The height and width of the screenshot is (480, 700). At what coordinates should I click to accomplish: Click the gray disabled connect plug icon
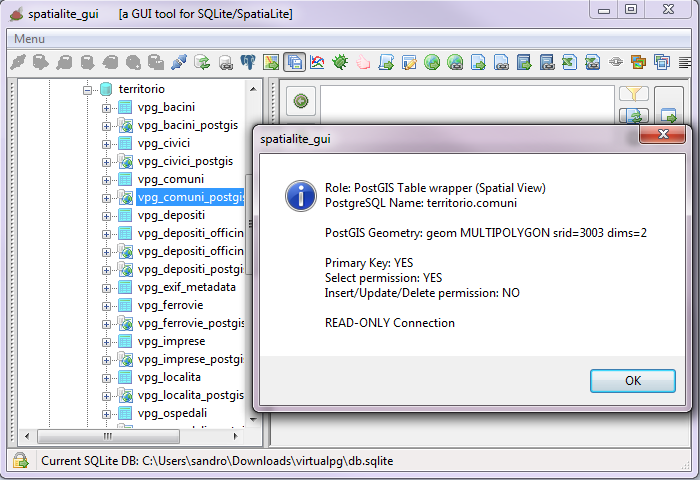[x=18, y=62]
